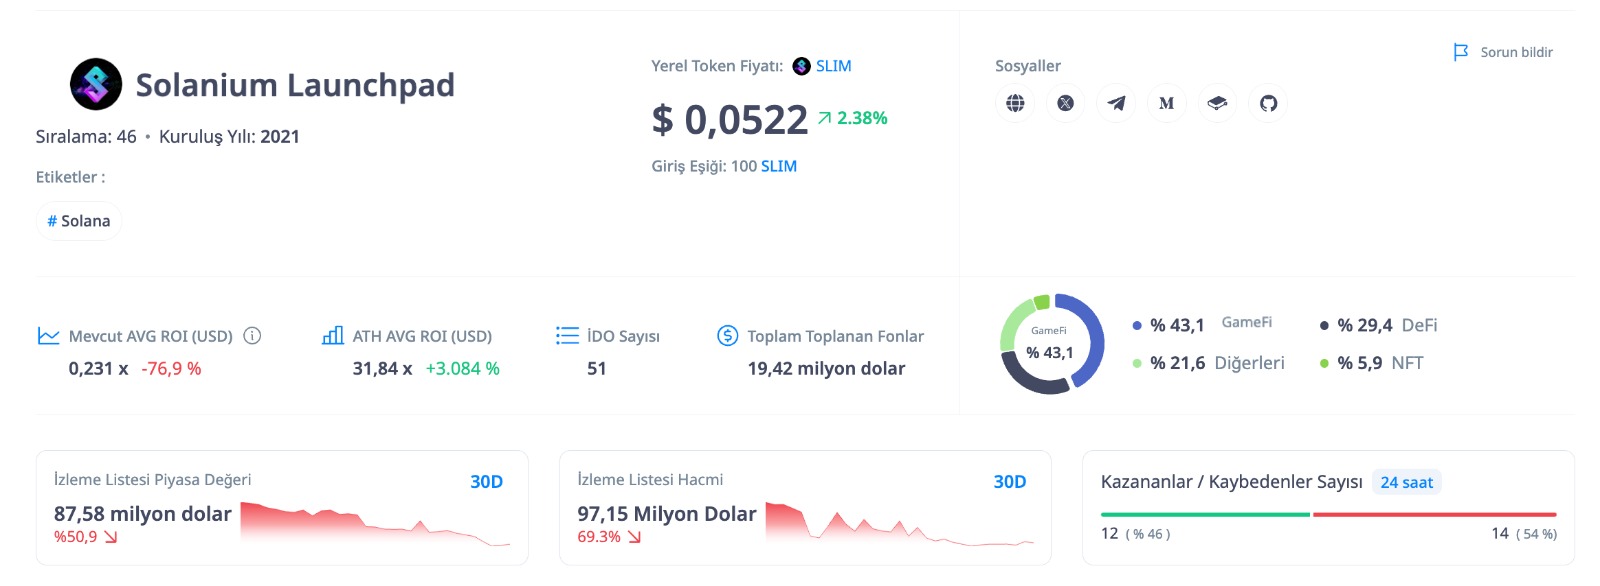Open the SLIM token link near price
Image resolution: width=1600 pixels, height=586 pixels.
(833, 66)
